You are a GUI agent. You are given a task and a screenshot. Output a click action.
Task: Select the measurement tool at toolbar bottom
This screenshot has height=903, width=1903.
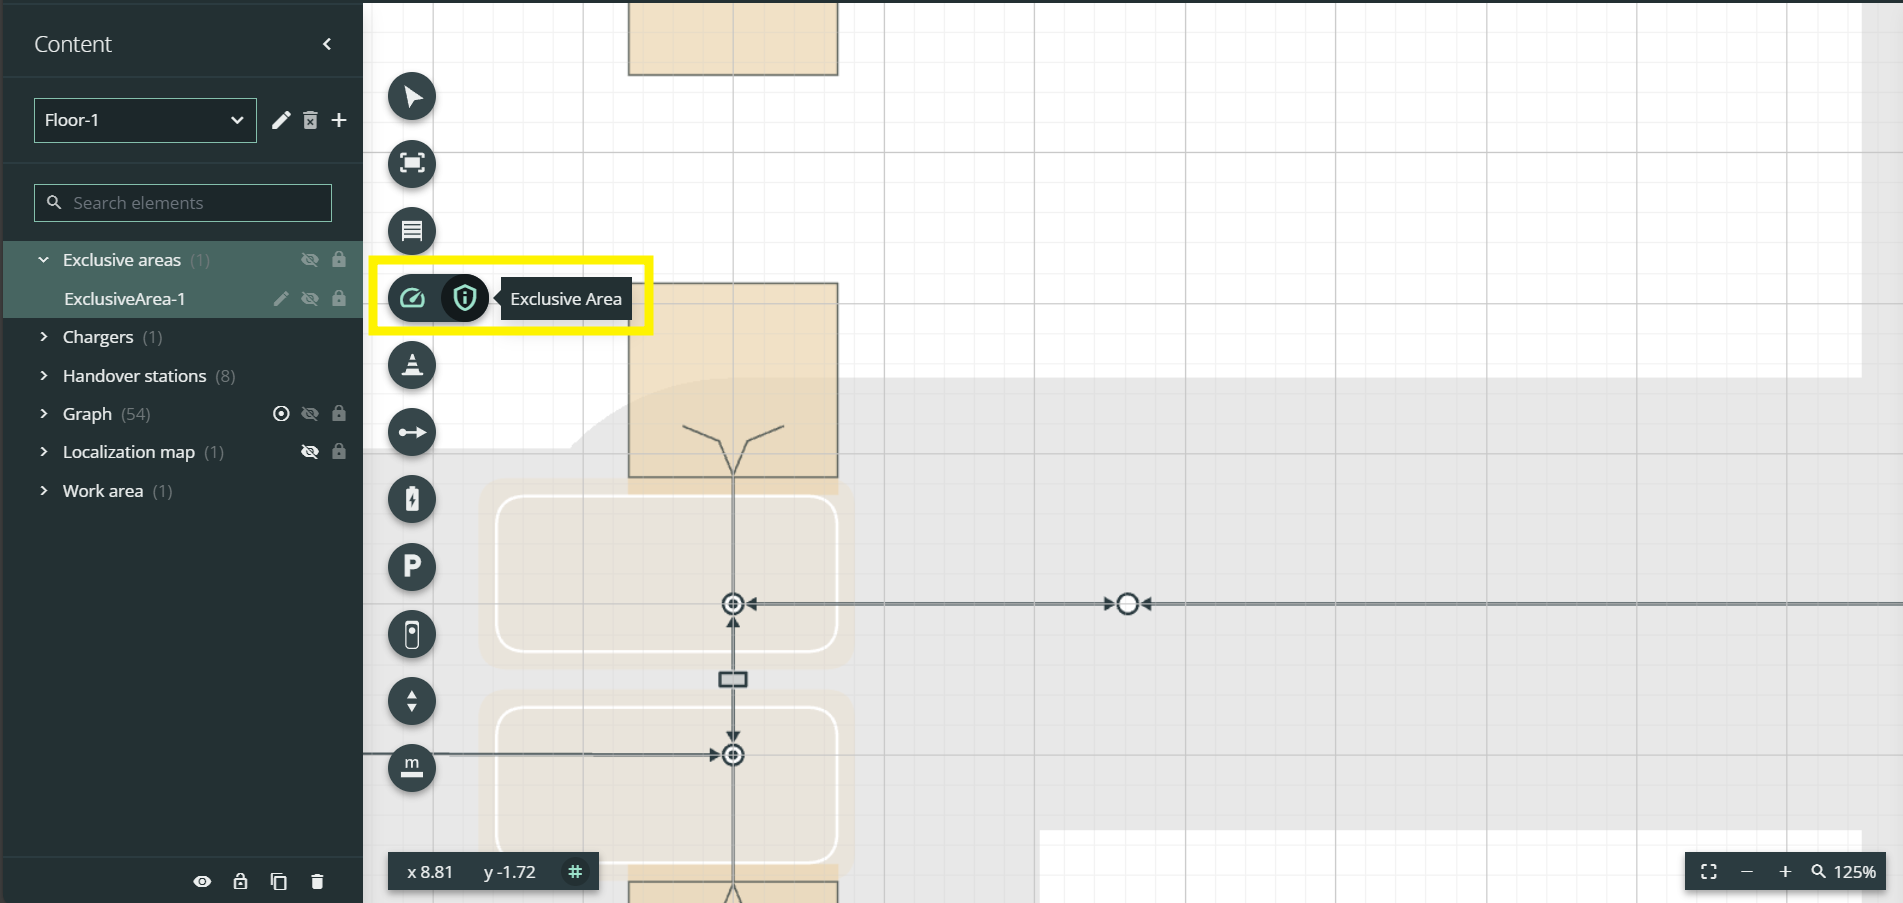click(x=411, y=768)
